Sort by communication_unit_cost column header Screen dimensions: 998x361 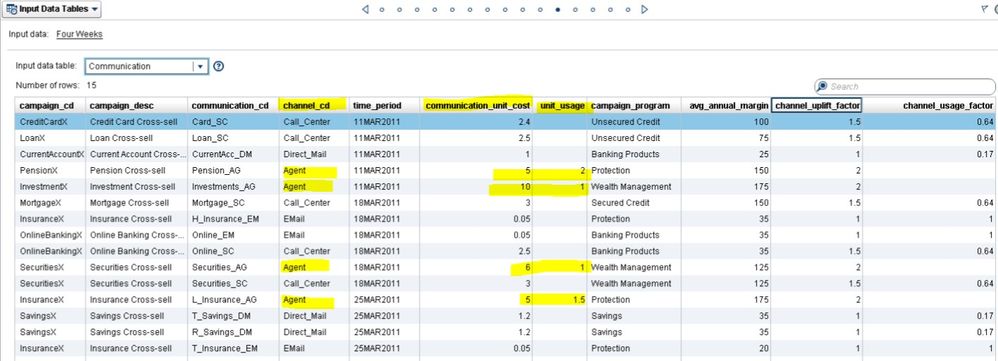(477, 105)
